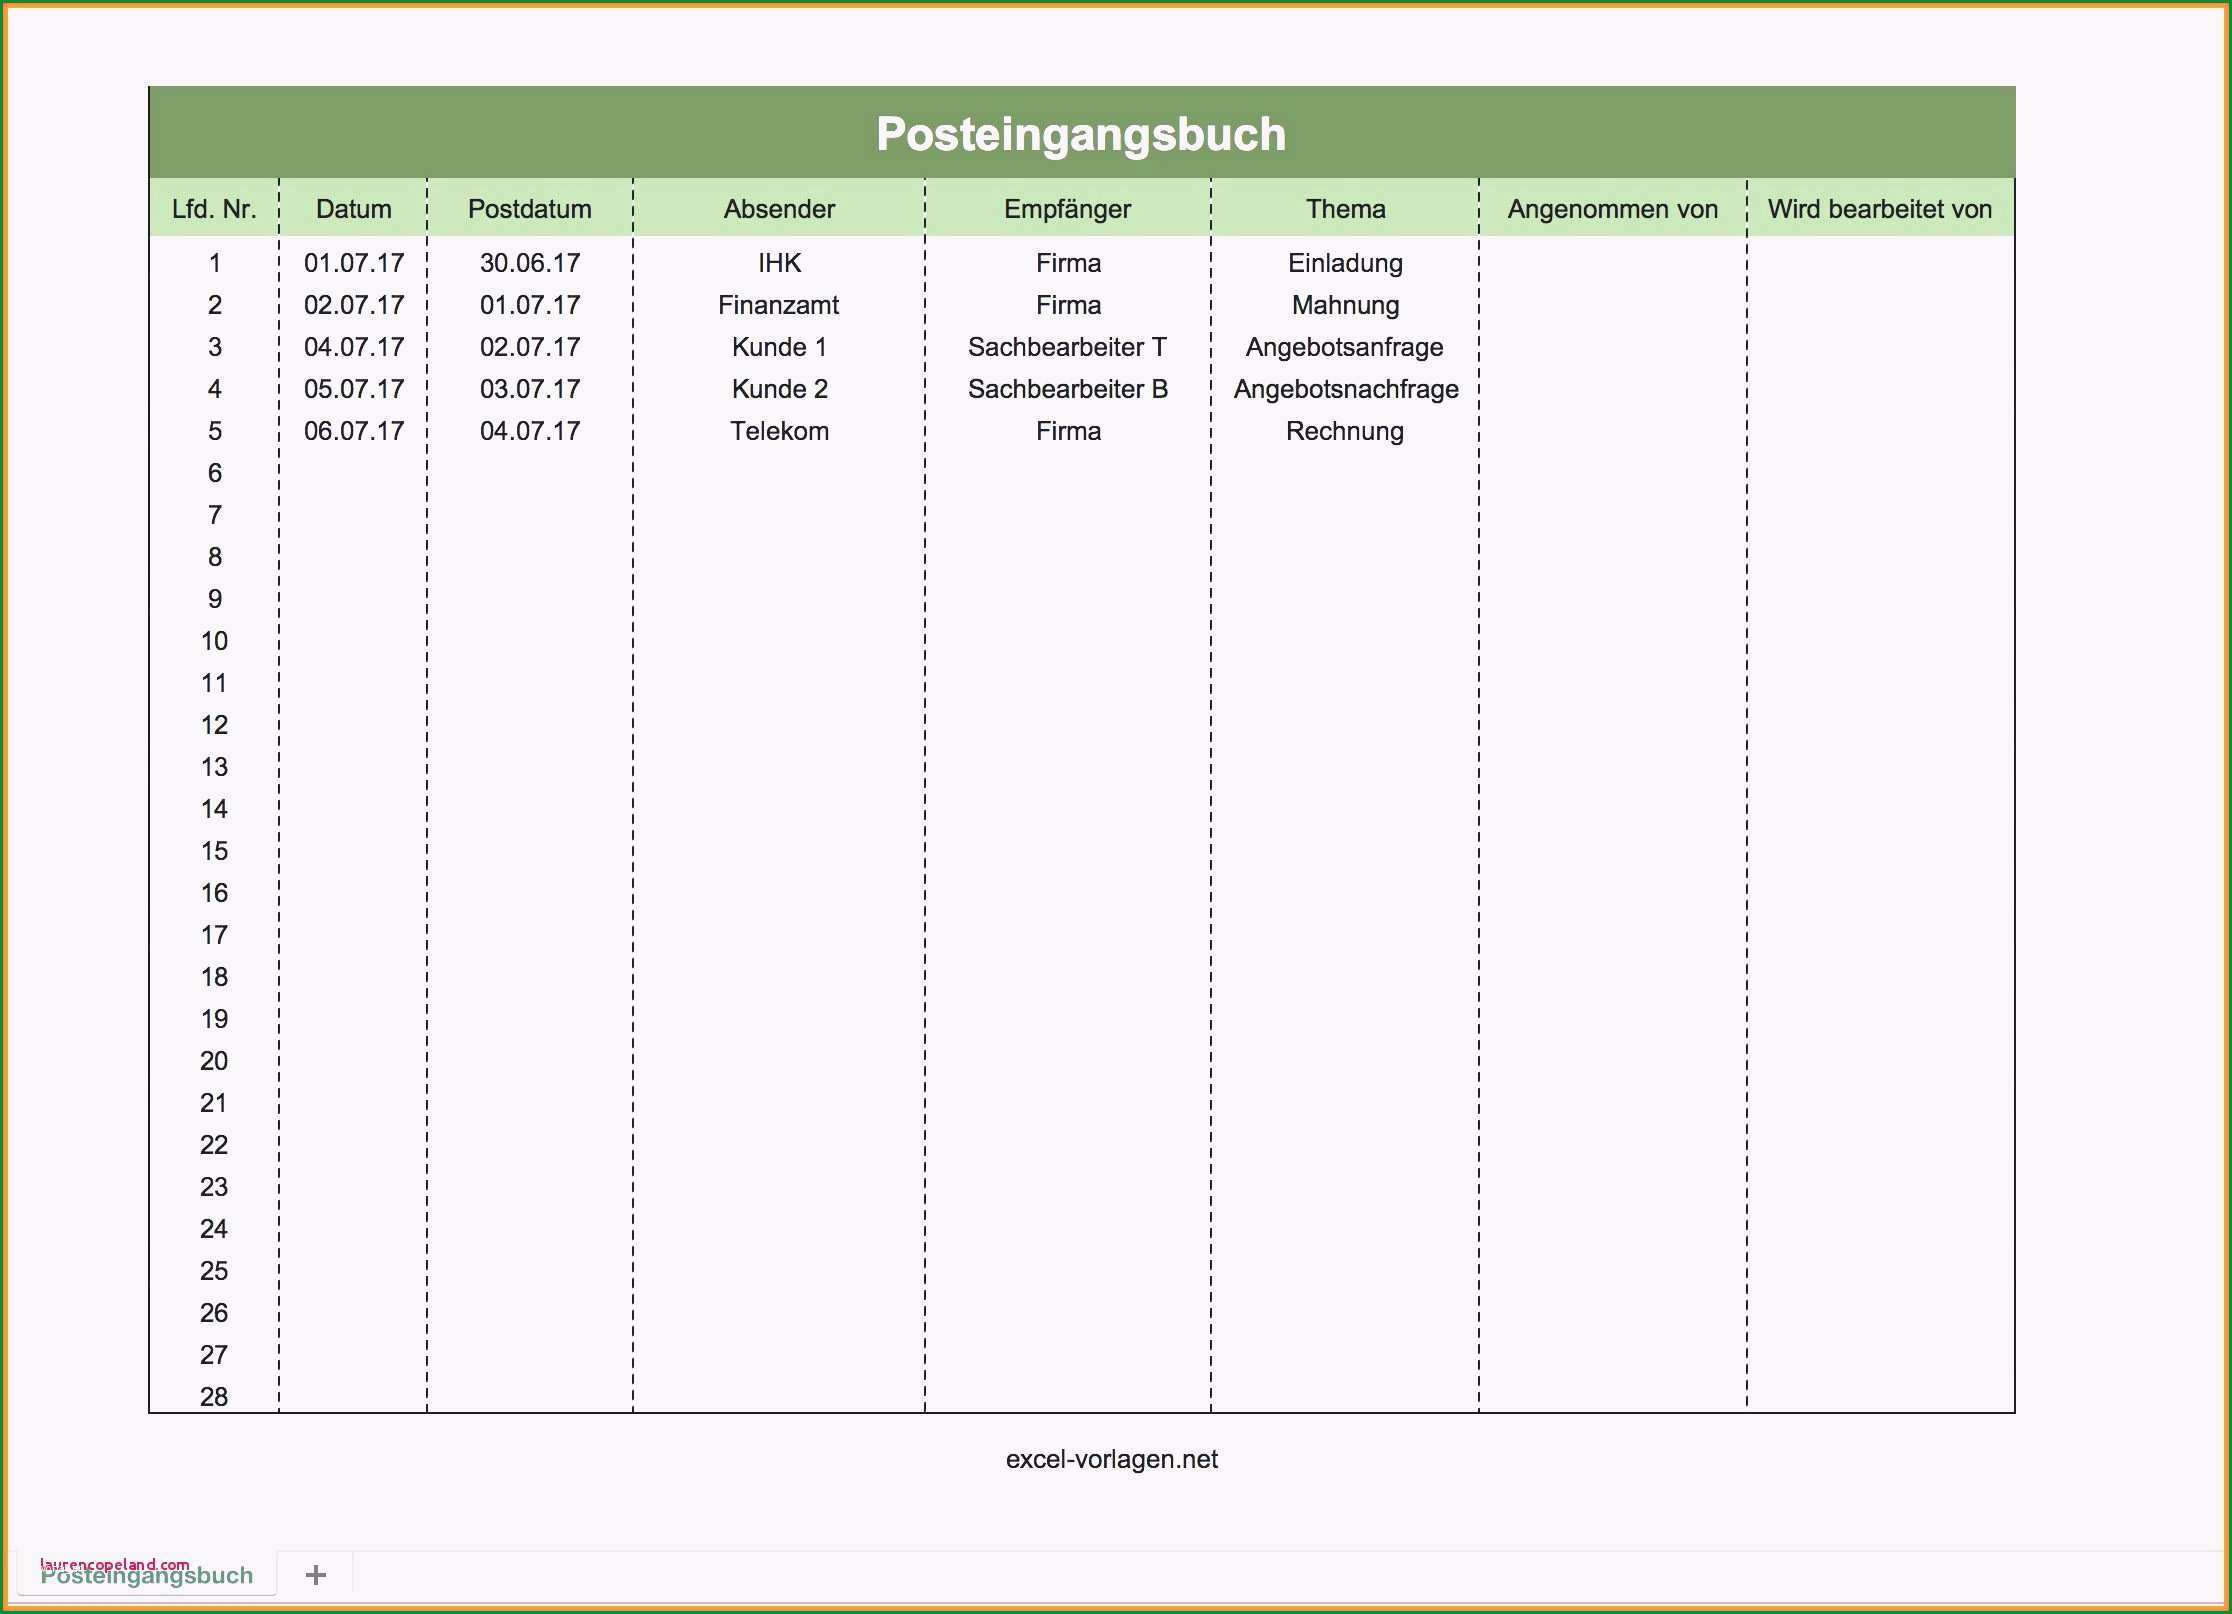Viewport: 2232px width, 1614px height.
Task: Select the Kunde 1 cell
Action: [779, 347]
